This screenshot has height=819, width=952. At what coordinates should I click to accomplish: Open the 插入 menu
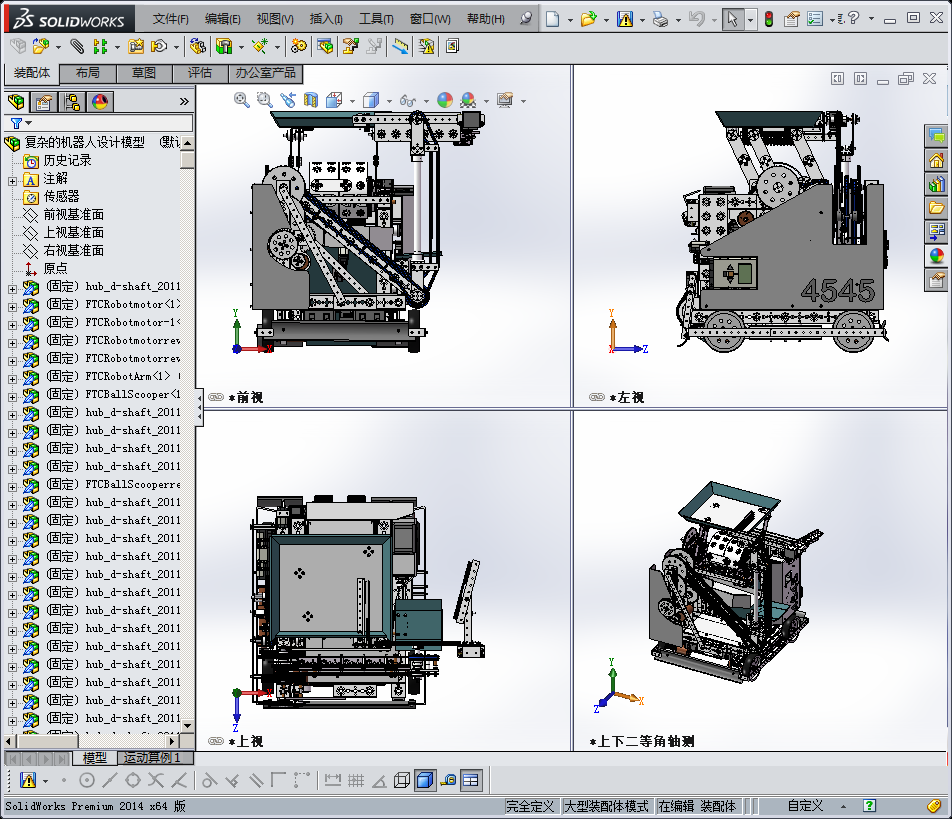(326, 19)
